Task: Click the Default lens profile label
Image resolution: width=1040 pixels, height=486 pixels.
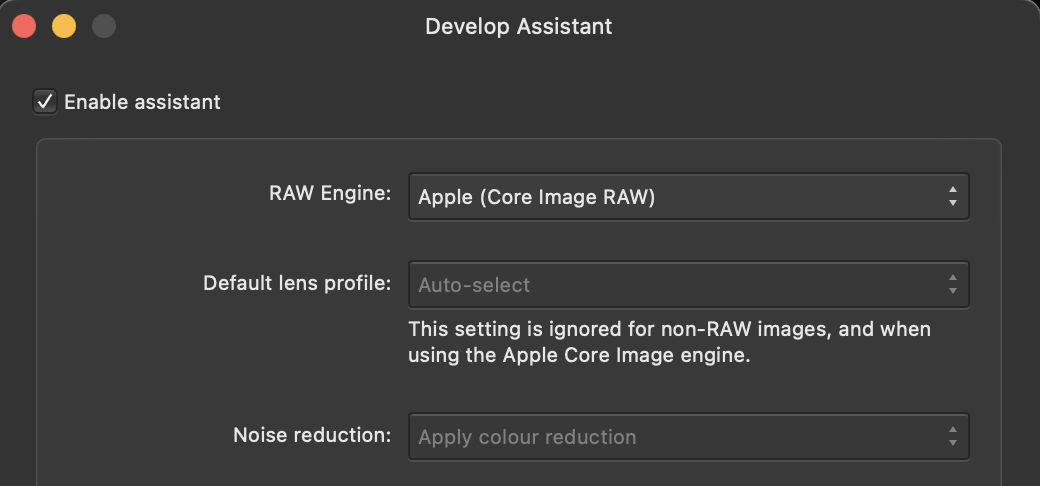Action: [296, 283]
